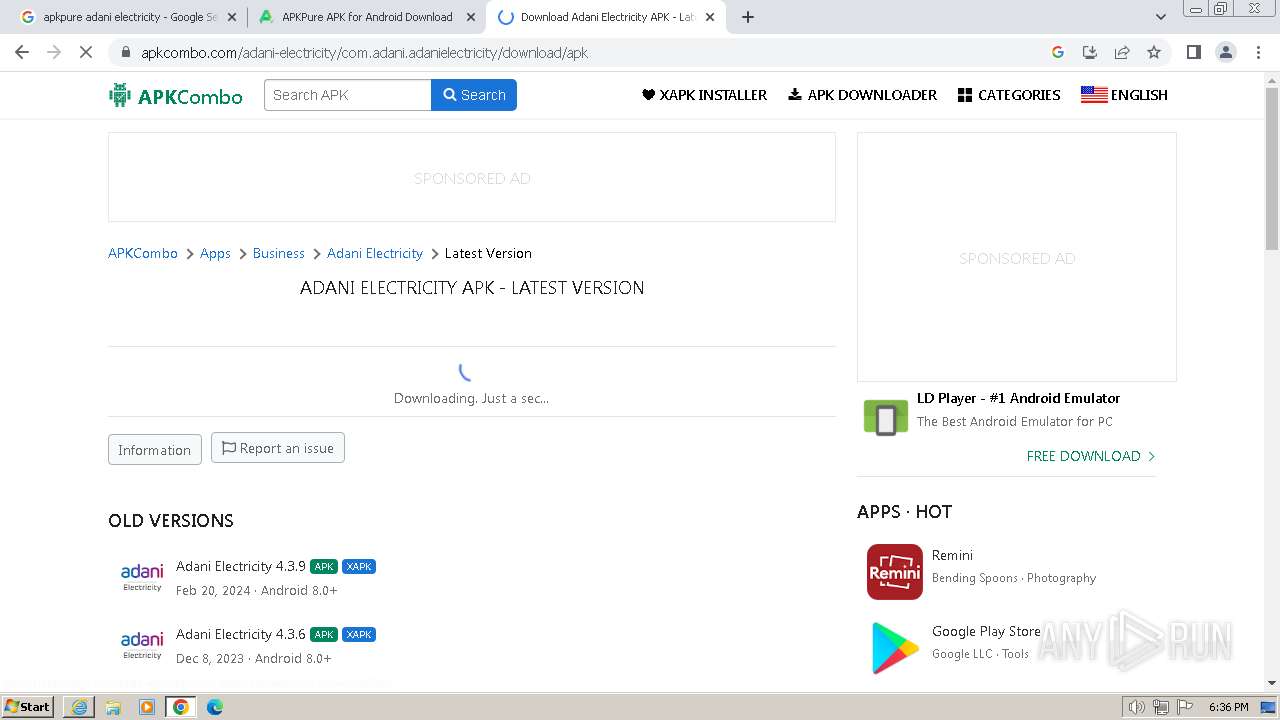The height and width of the screenshot is (720, 1280).
Task: Open the Chrome profile avatar
Action: click(1226, 52)
